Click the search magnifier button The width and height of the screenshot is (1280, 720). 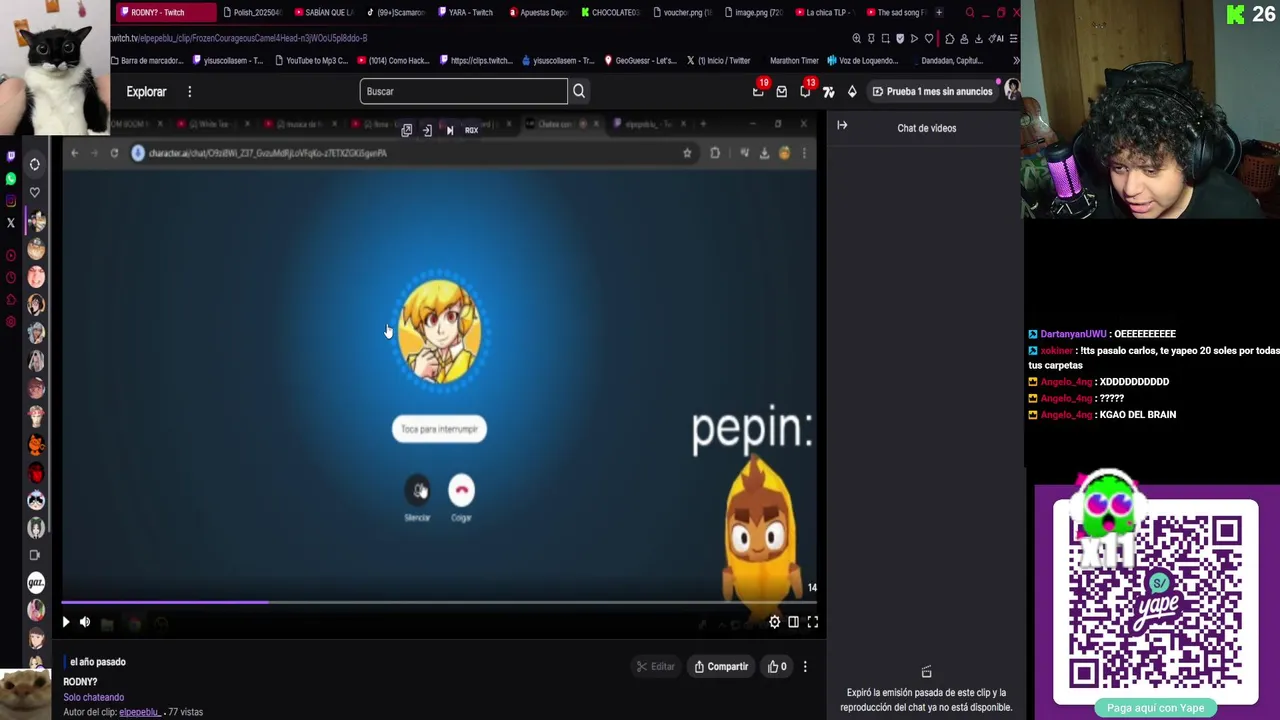tap(579, 91)
